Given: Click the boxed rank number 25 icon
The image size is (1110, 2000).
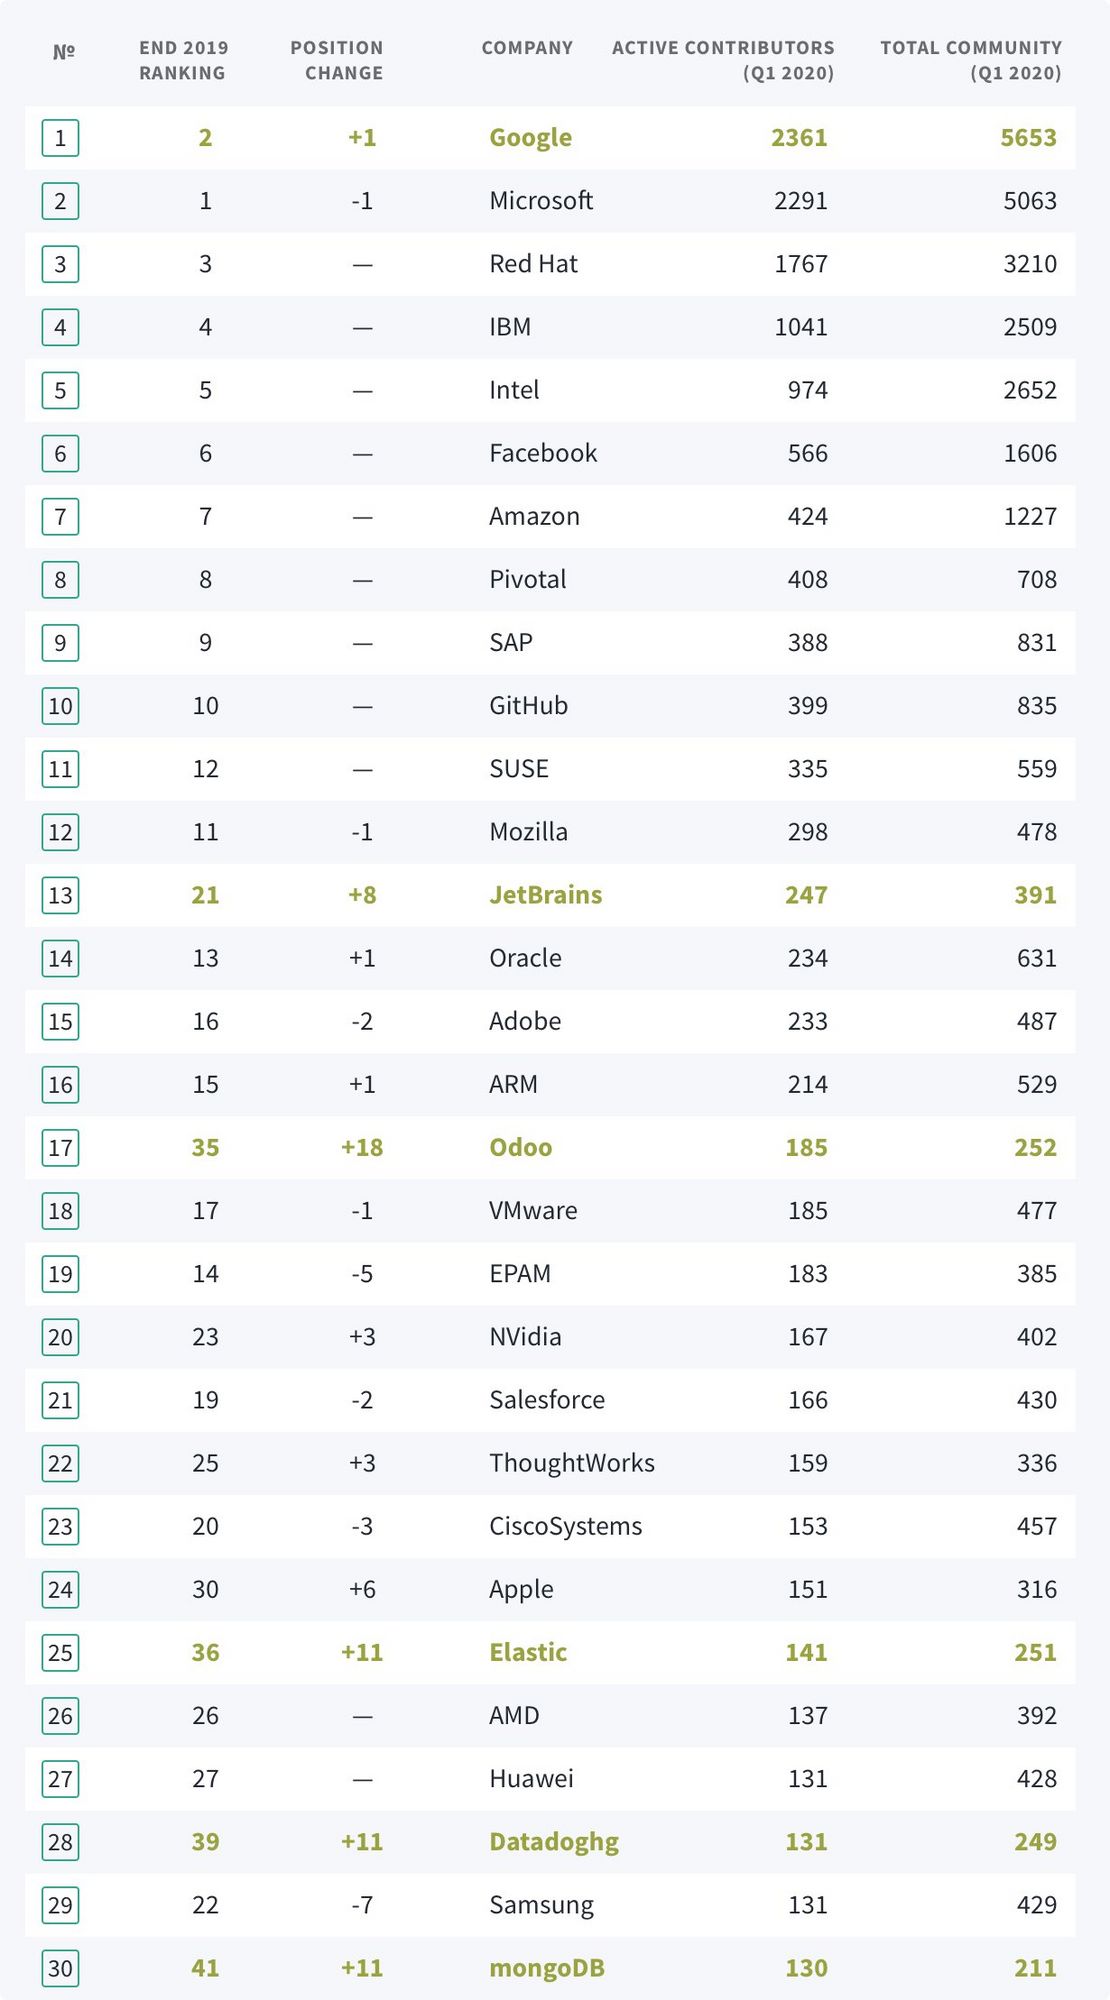Looking at the screenshot, I should pyautogui.click(x=60, y=1652).
